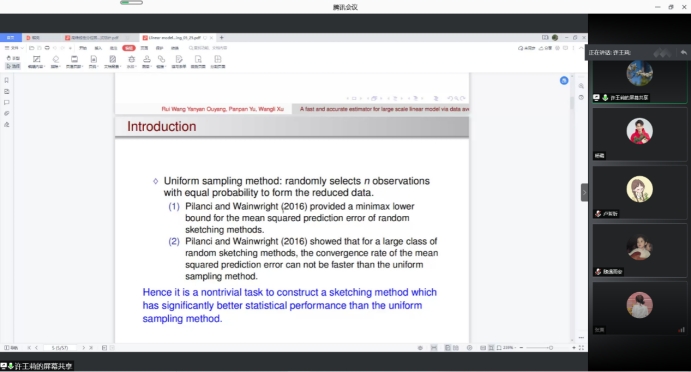The width and height of the screenshot is (691, 372).
Task: Expand the right side panel arrow
Action: click(584, 192)
